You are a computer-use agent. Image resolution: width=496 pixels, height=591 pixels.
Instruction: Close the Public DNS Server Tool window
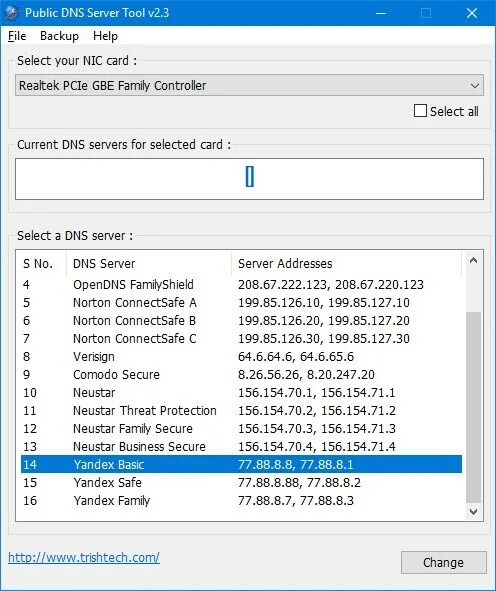472,13
